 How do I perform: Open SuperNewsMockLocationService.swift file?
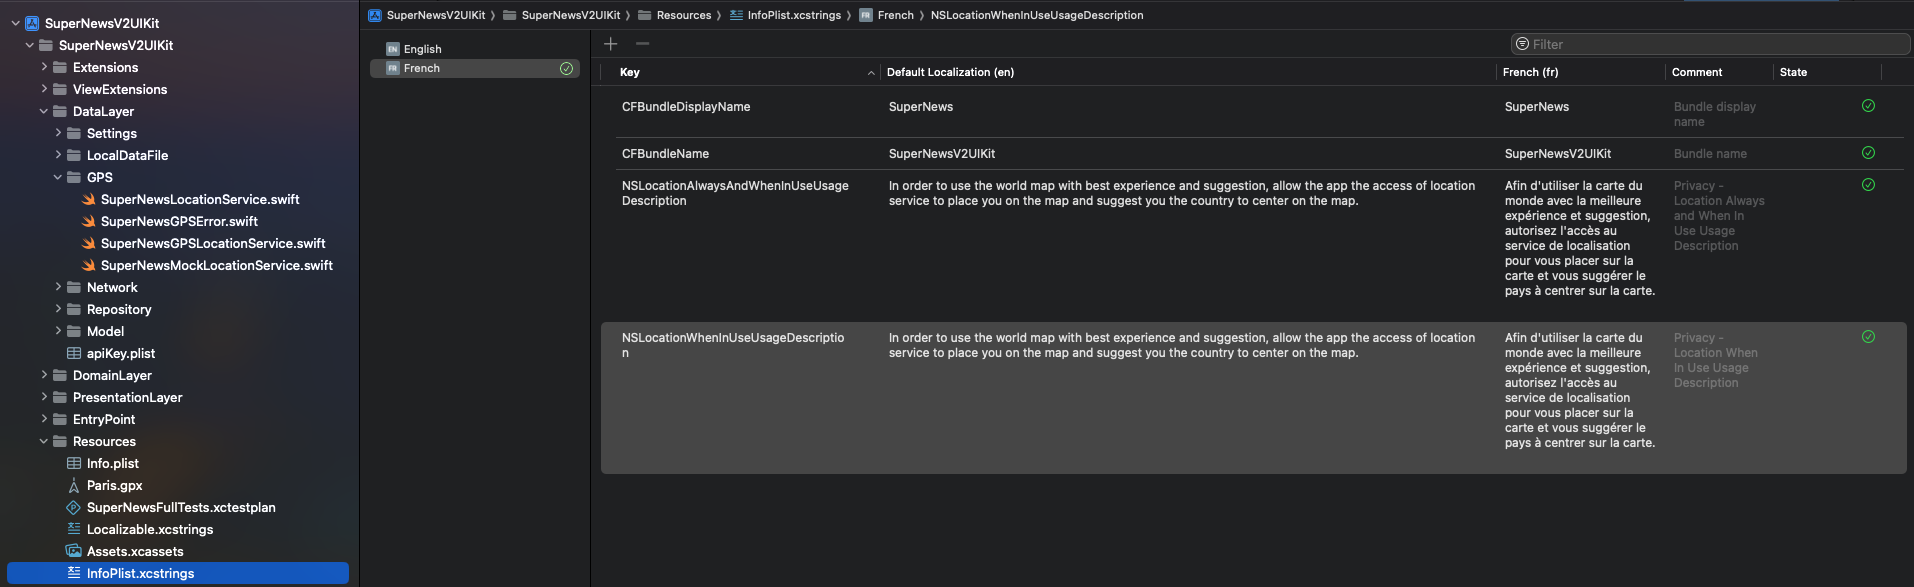[x=216, y=265]
